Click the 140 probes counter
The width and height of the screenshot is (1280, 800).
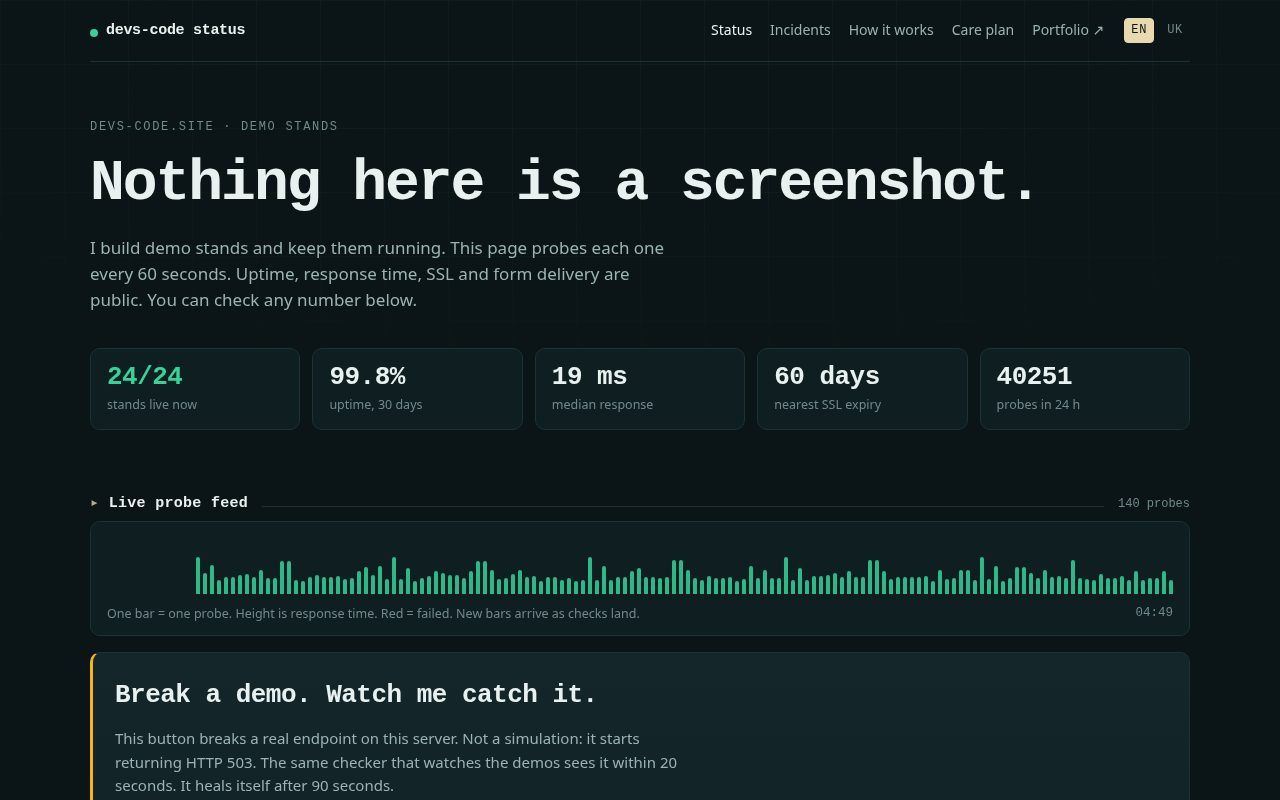pyautogui.click(x=1154, y=503)
